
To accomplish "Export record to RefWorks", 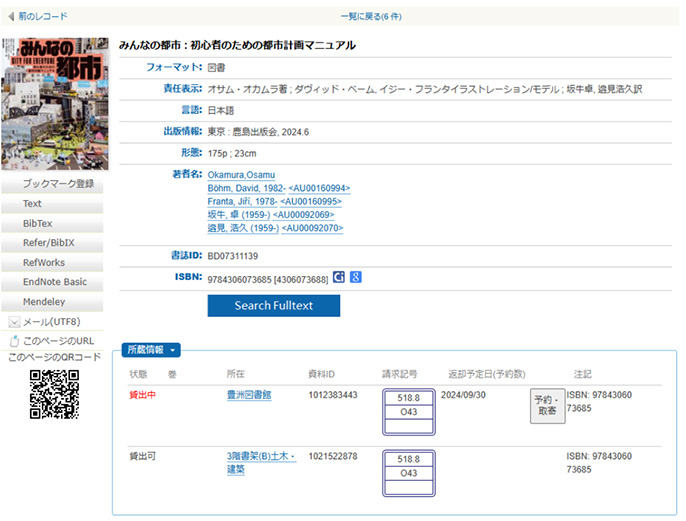I will tap(52, 262).
